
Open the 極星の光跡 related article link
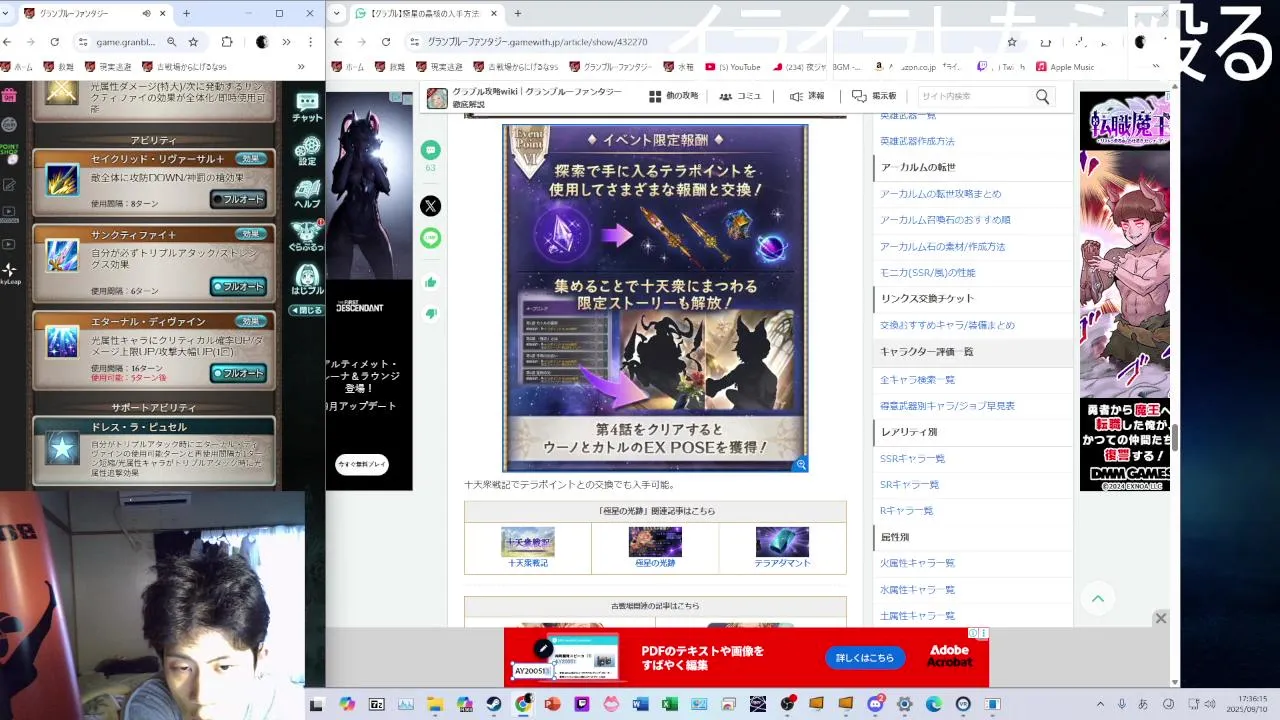(655, 548)
